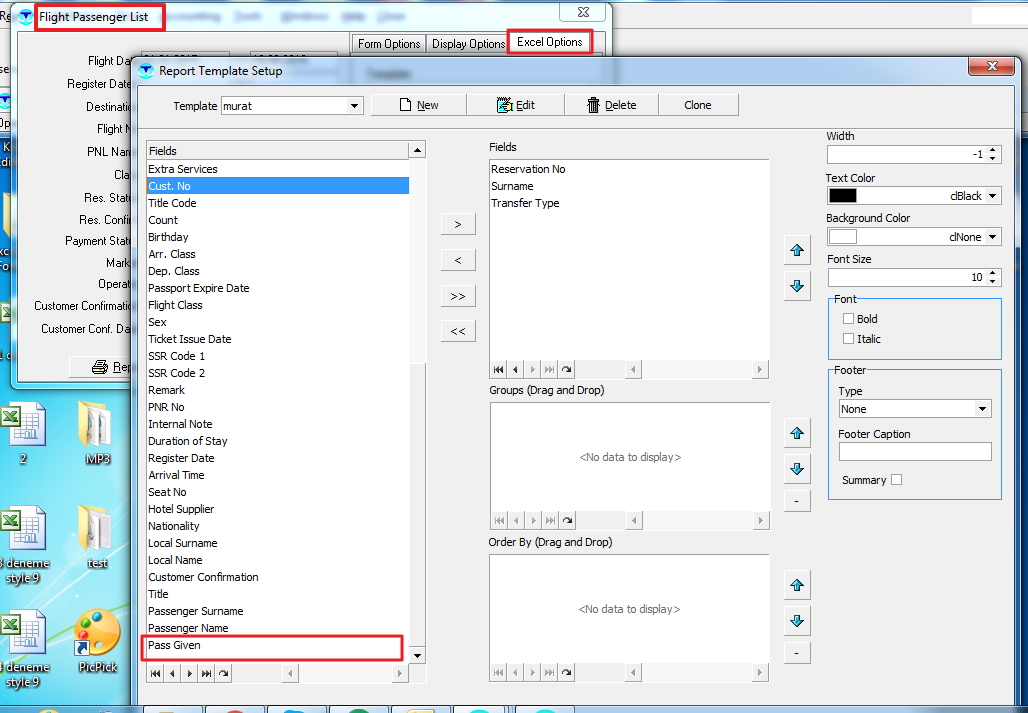Enable the Italic font checkbox
This screenshot has width=1028, height=713.
(x=849, y=339)
